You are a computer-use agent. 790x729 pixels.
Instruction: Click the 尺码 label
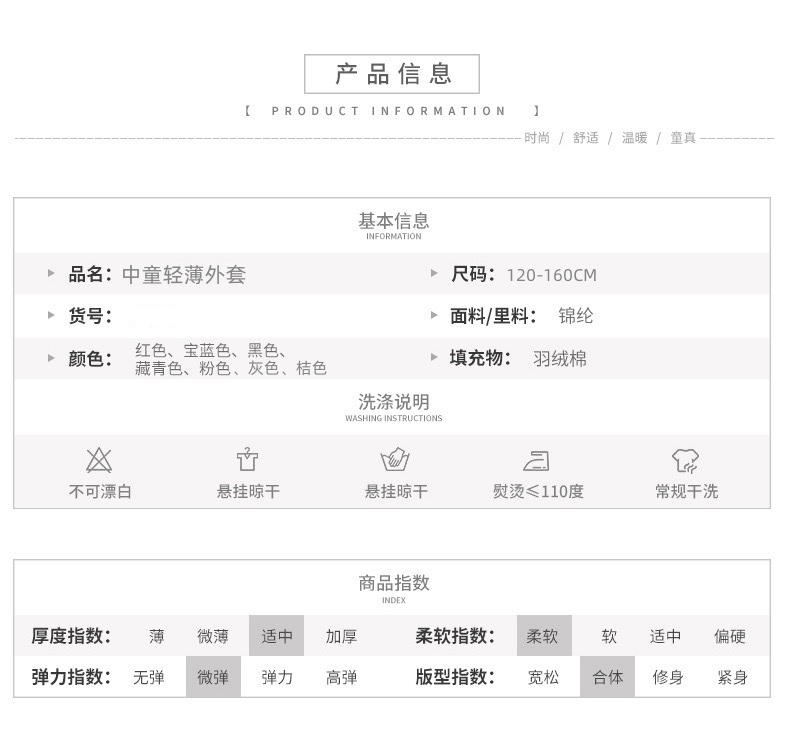[x=473, y=275]
